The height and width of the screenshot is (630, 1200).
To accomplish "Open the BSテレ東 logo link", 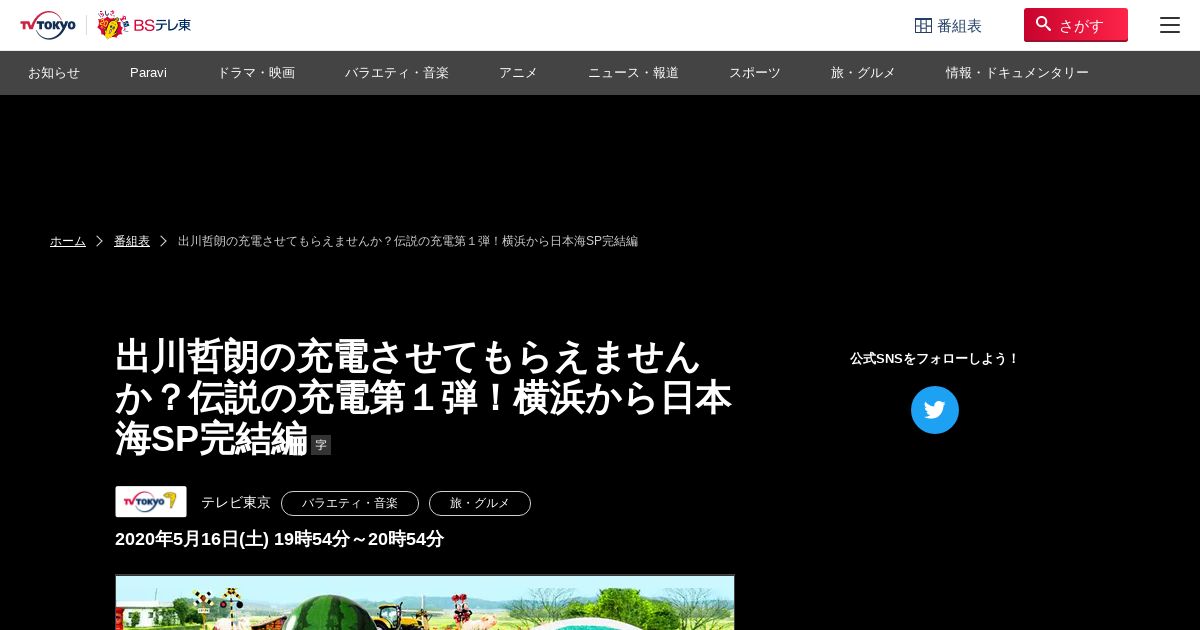I will 144,25.
